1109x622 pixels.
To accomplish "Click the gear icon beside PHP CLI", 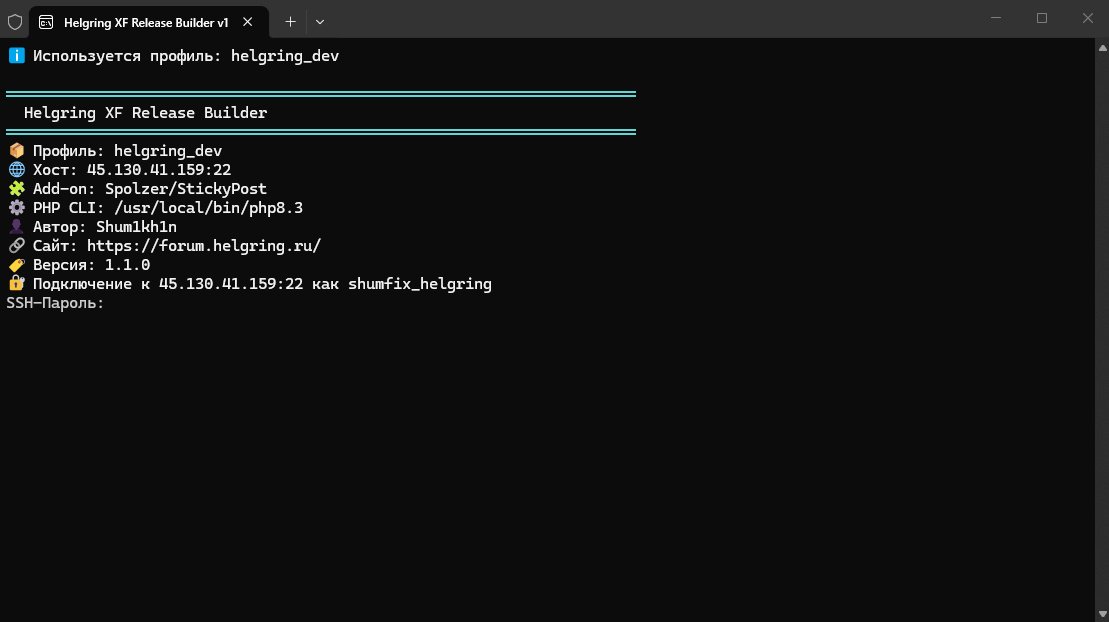I will [16, 208].
